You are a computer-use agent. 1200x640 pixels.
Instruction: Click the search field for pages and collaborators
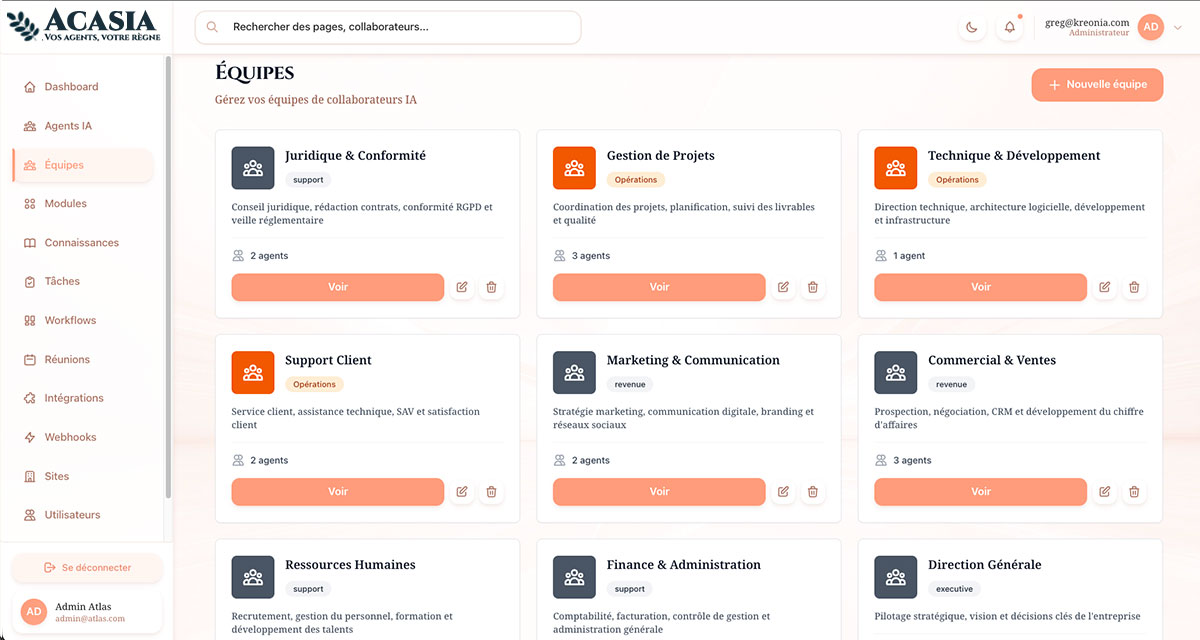click(388, 27)
